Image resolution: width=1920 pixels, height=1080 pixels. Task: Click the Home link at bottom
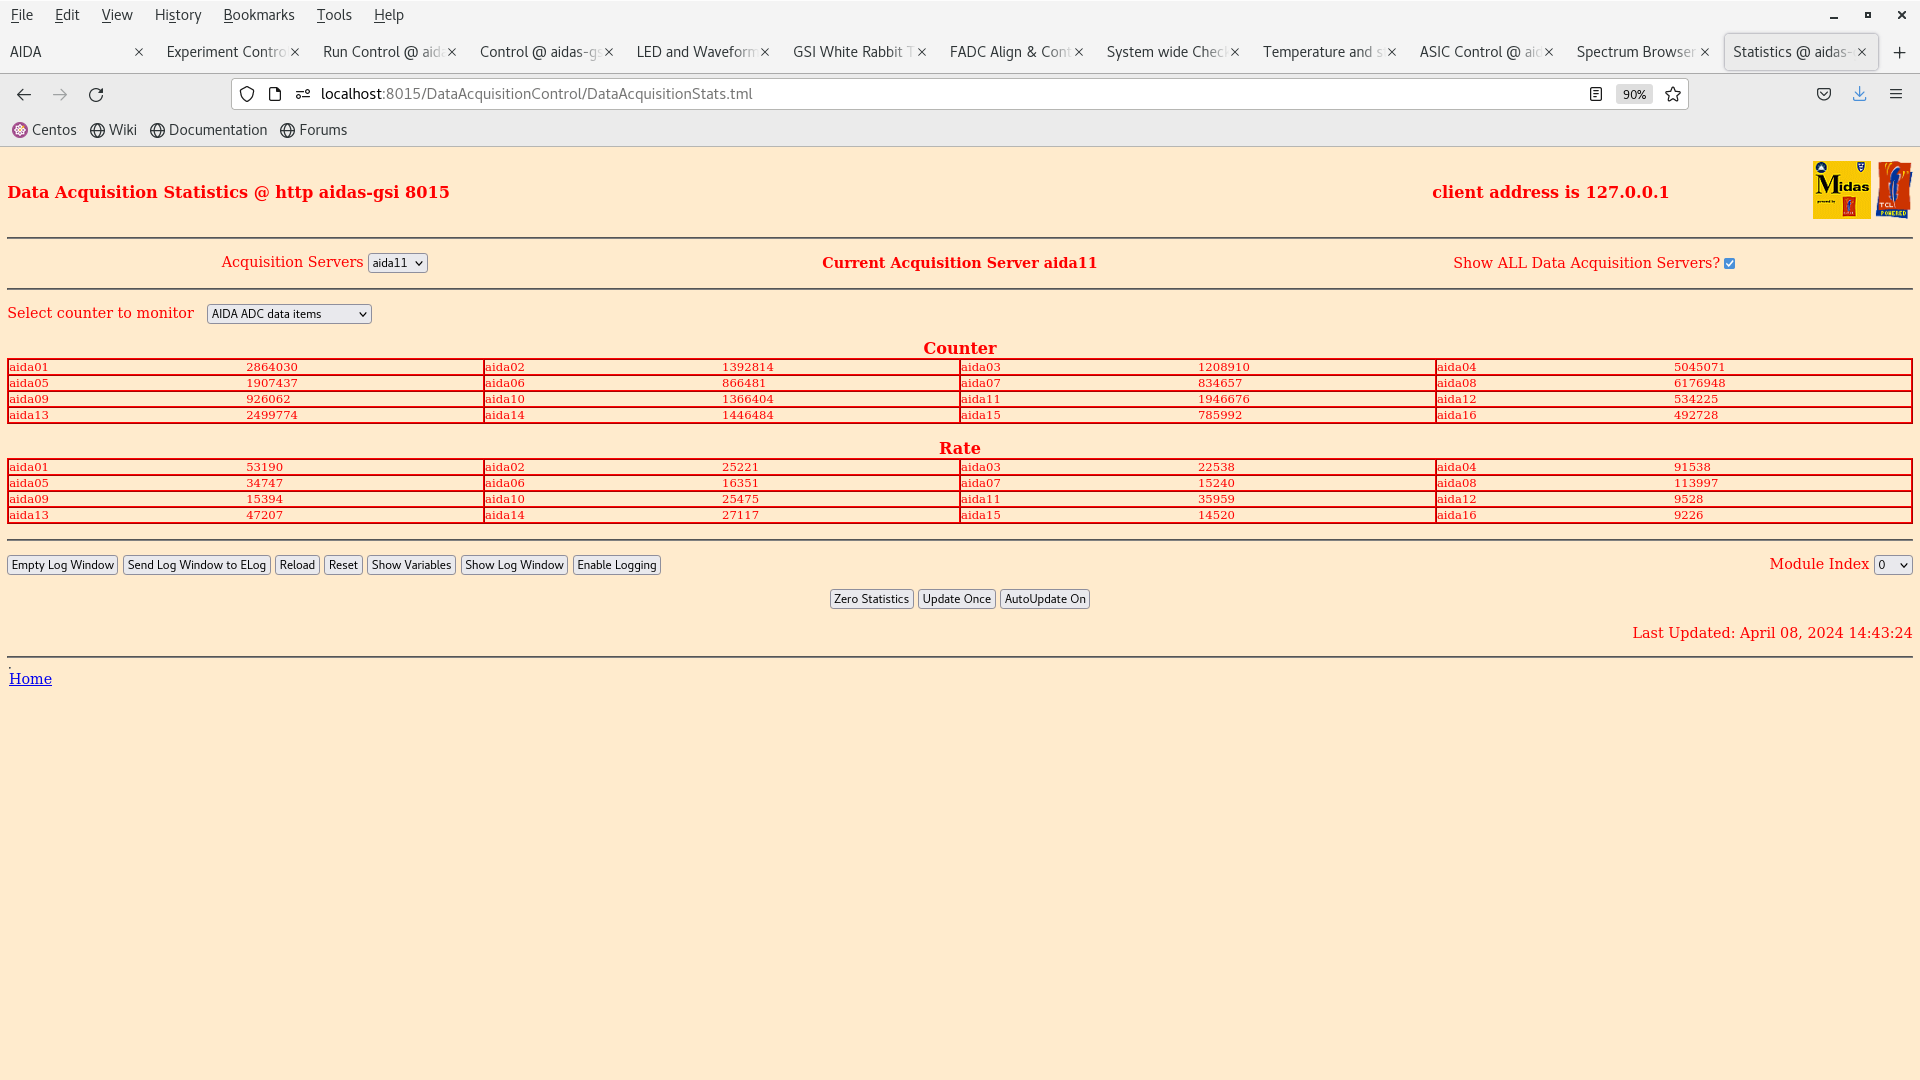(x=29, y=678)
